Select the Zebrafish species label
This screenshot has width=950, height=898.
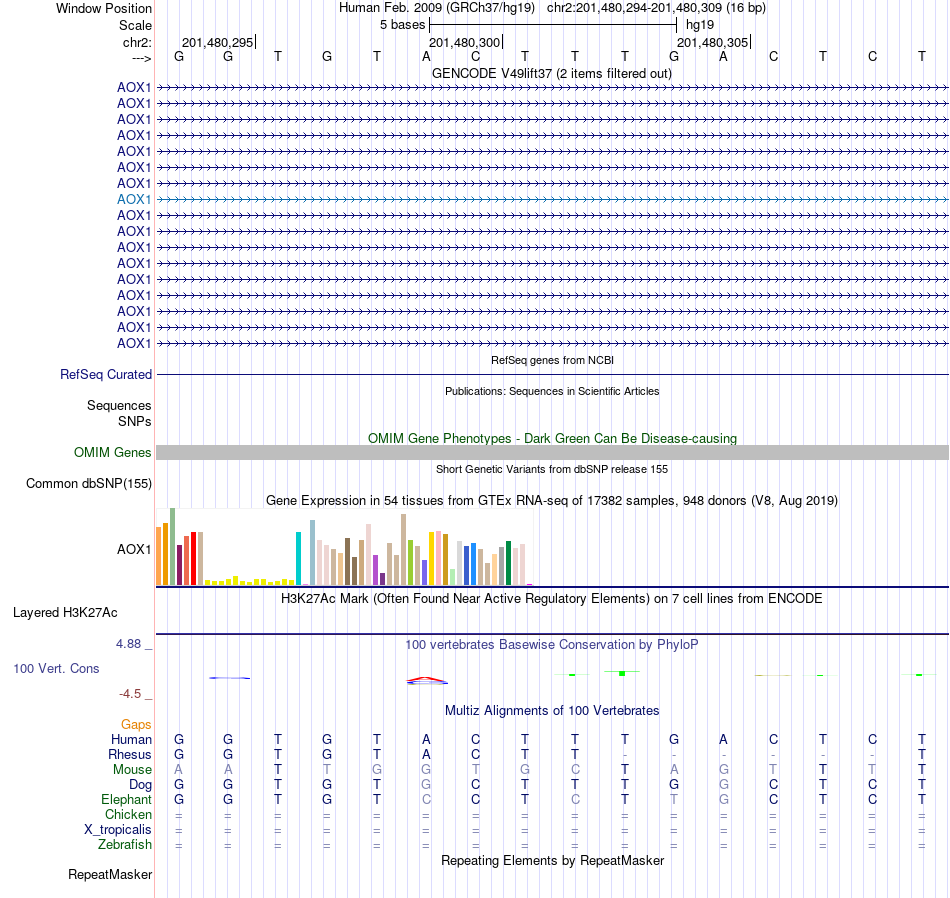[x=125, y=845]
